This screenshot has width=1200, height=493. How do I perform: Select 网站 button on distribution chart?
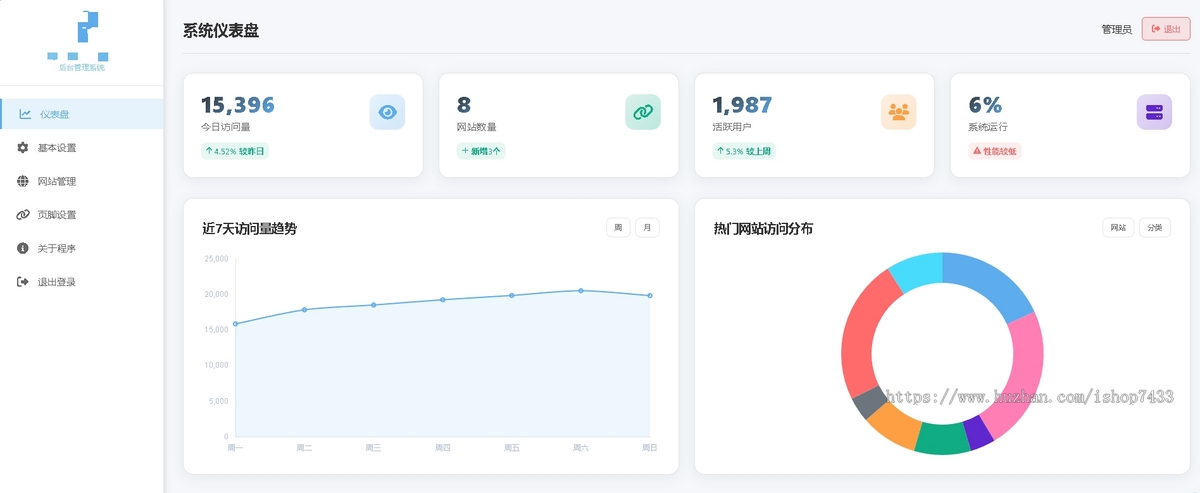coord(1117,228)
